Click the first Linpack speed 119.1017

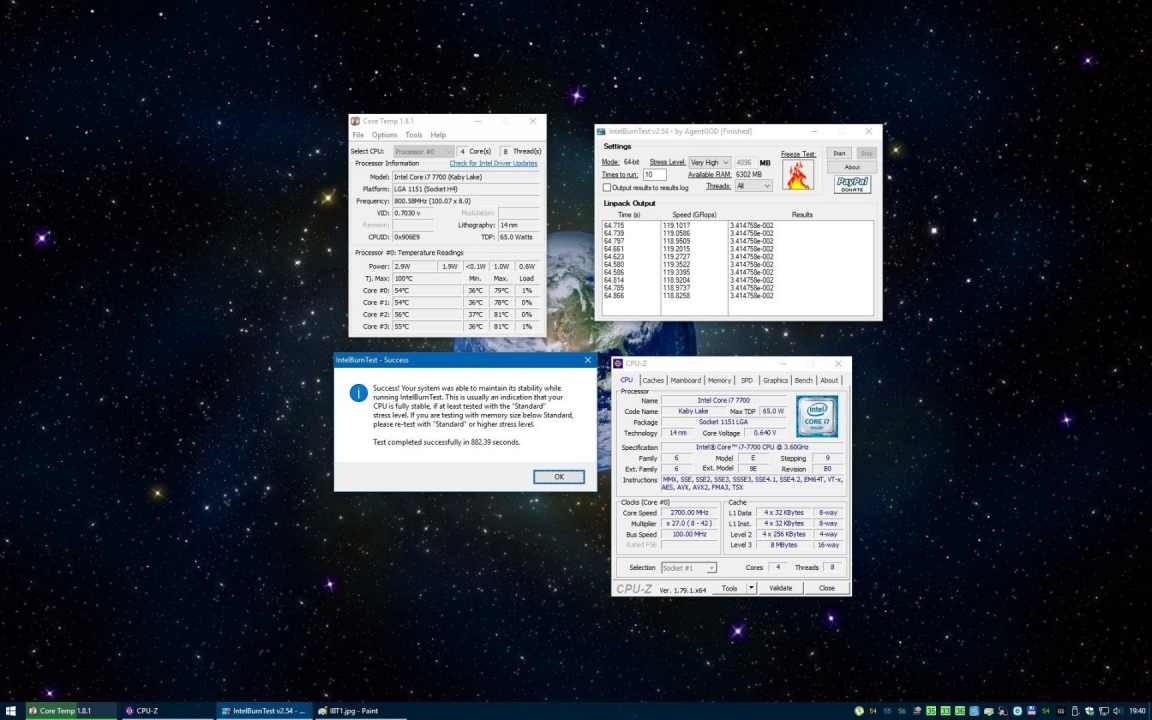(x=677, y=226)
